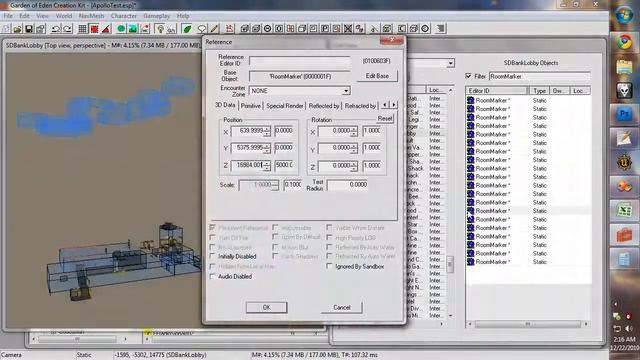This screenshot has width=640, height=360.
Task: Open the landscape editing toolbar icon
Action: (133, 29)
